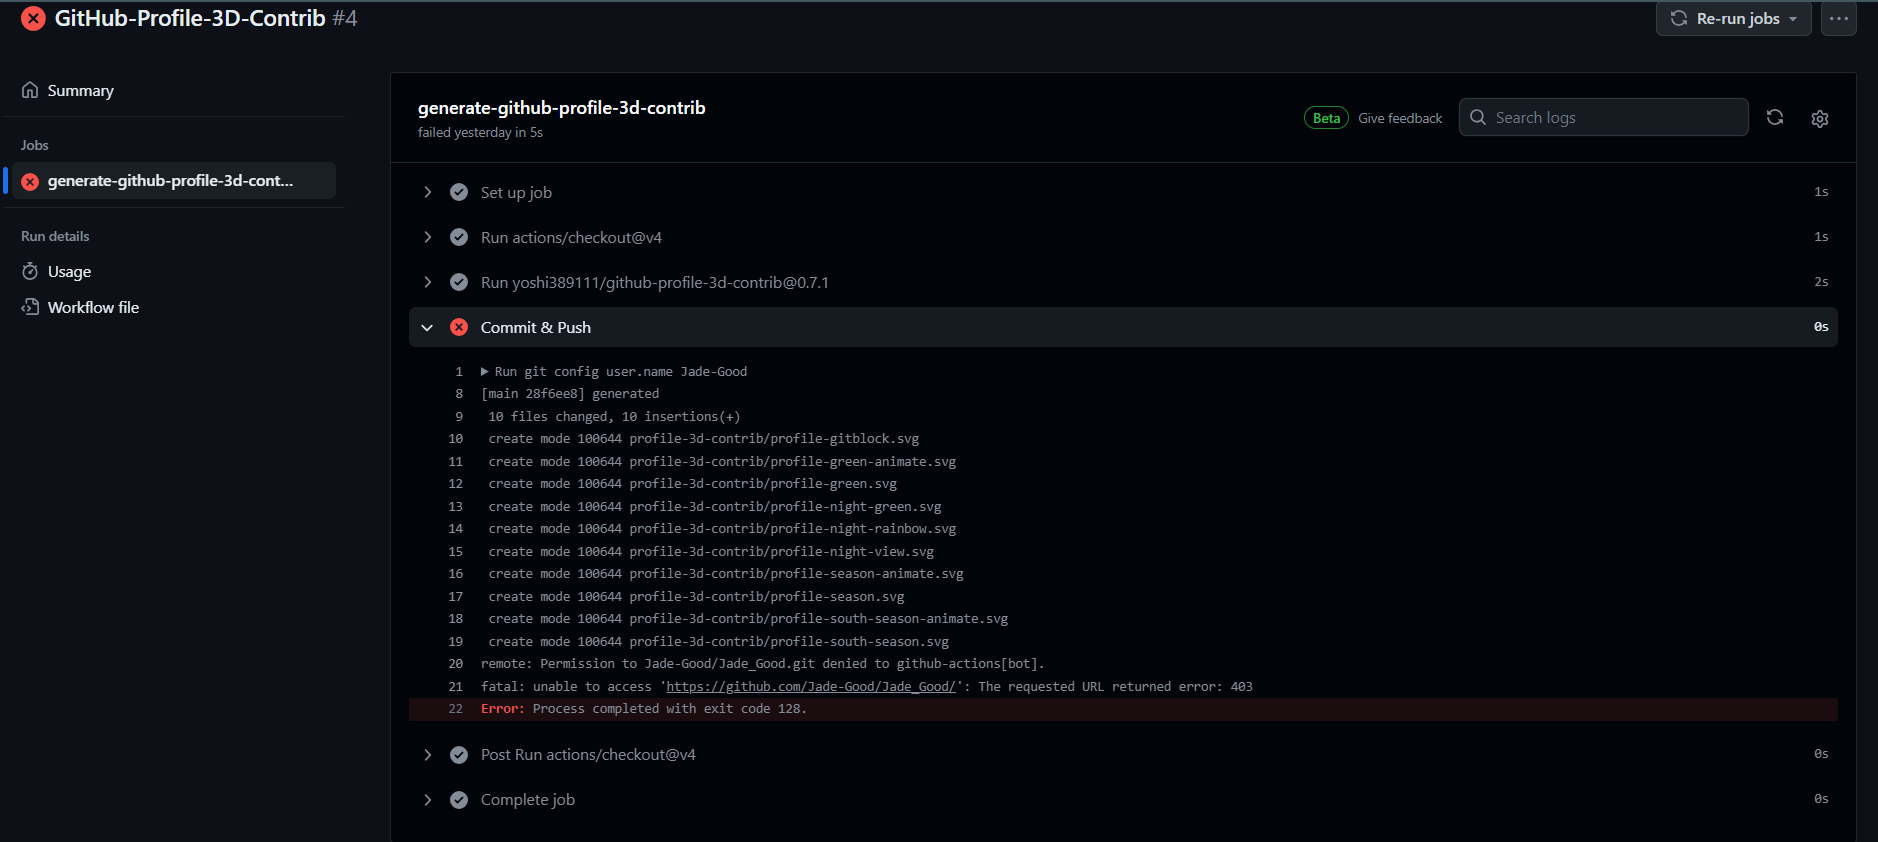
Task: Open the Usage run details
Action: (69, 271)
